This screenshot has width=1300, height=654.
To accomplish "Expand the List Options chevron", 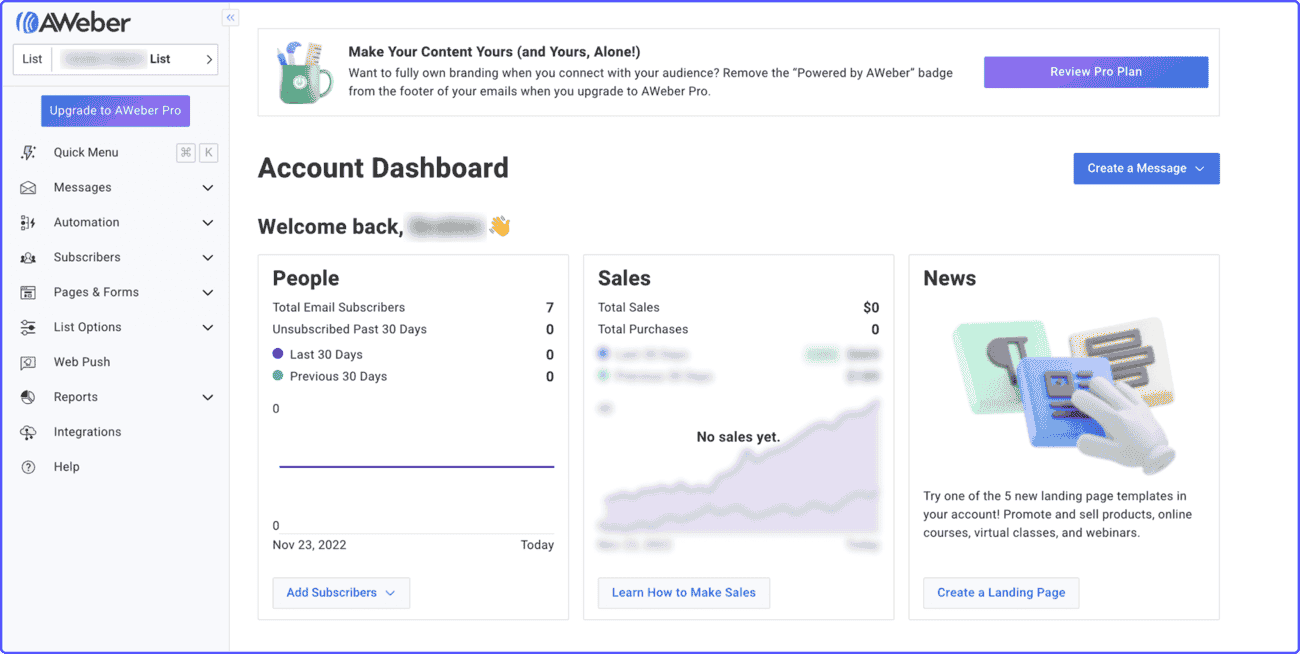I will point(208,328).
